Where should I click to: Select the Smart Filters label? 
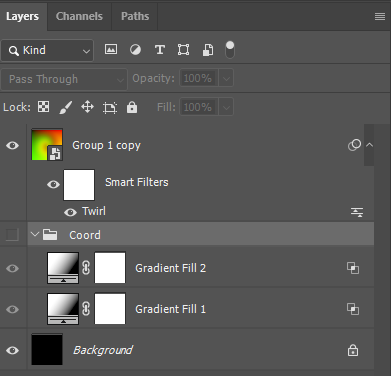137,182
